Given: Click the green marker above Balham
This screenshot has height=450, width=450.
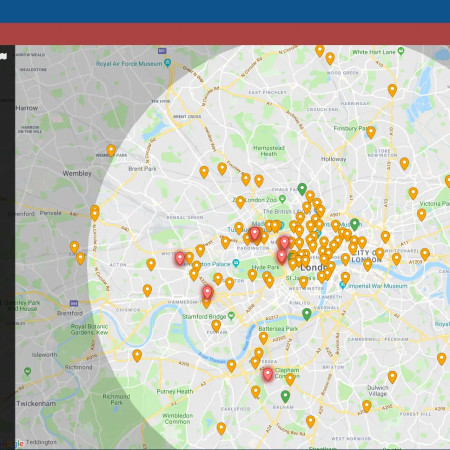Looking at the screenshot, I should [285, 396].
